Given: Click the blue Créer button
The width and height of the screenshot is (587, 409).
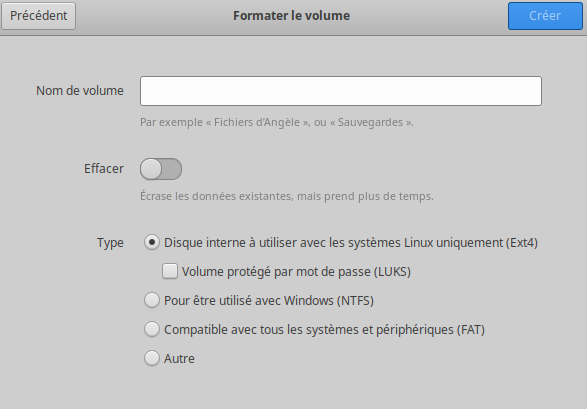Looking at the screenshot, I should coord(545,16).
